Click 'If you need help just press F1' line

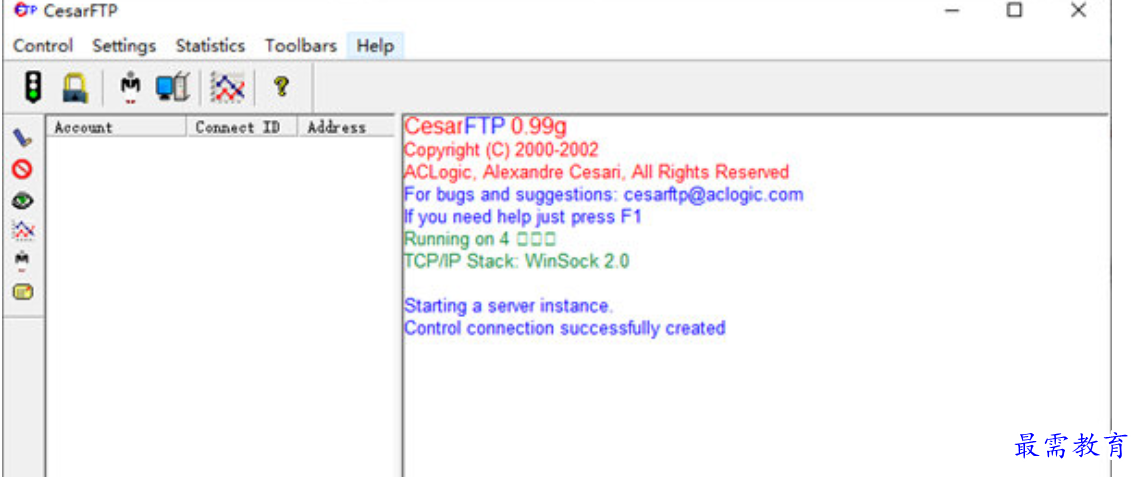[x=522, y=216]
